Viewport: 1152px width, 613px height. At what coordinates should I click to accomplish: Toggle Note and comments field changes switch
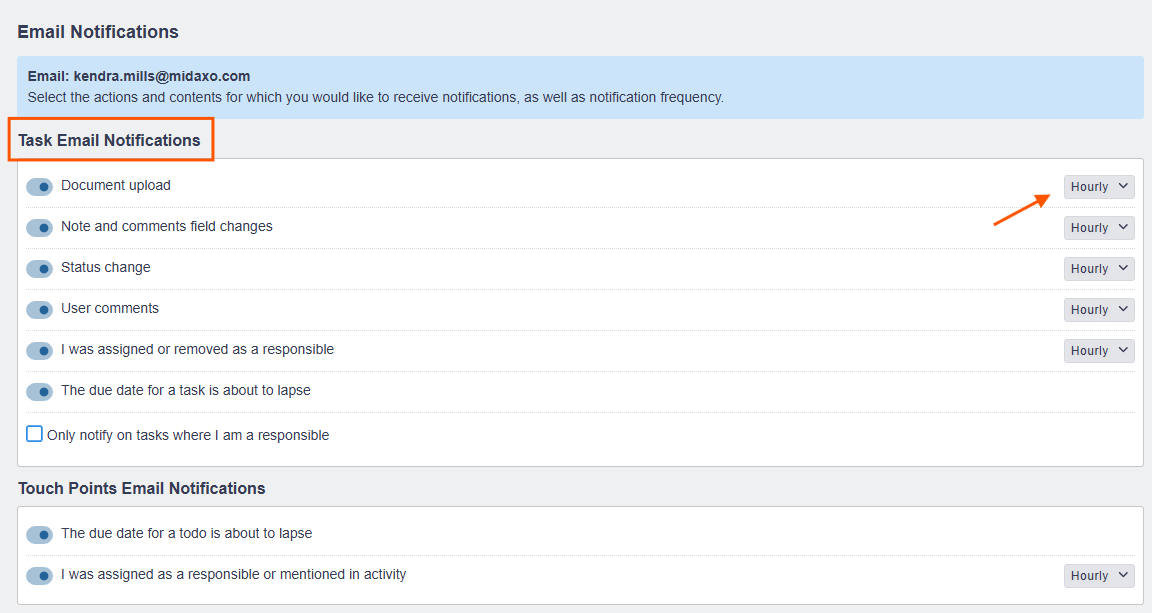[40, 228]
